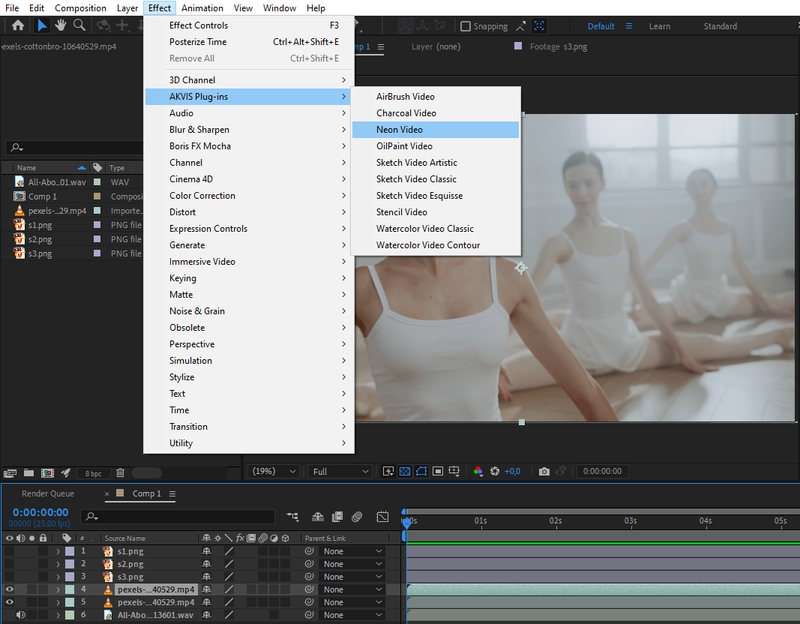Click the 8 bpc color depth button
This screenshot has width=800, height=624.
point(93,473)
